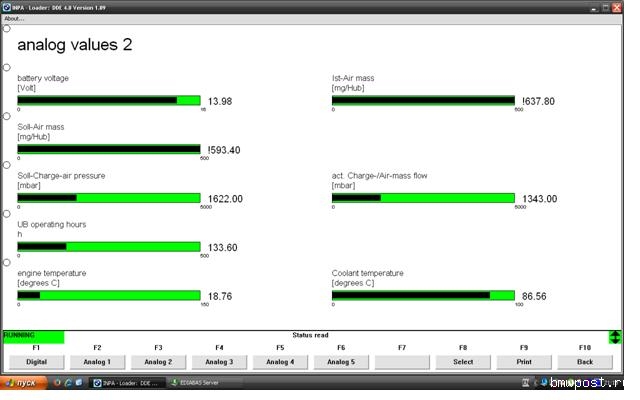The height and width of the screenshot is (400, 640).
Task: Go to Analog 5 page
Action: pyautogui.click(x=341, y=361)
